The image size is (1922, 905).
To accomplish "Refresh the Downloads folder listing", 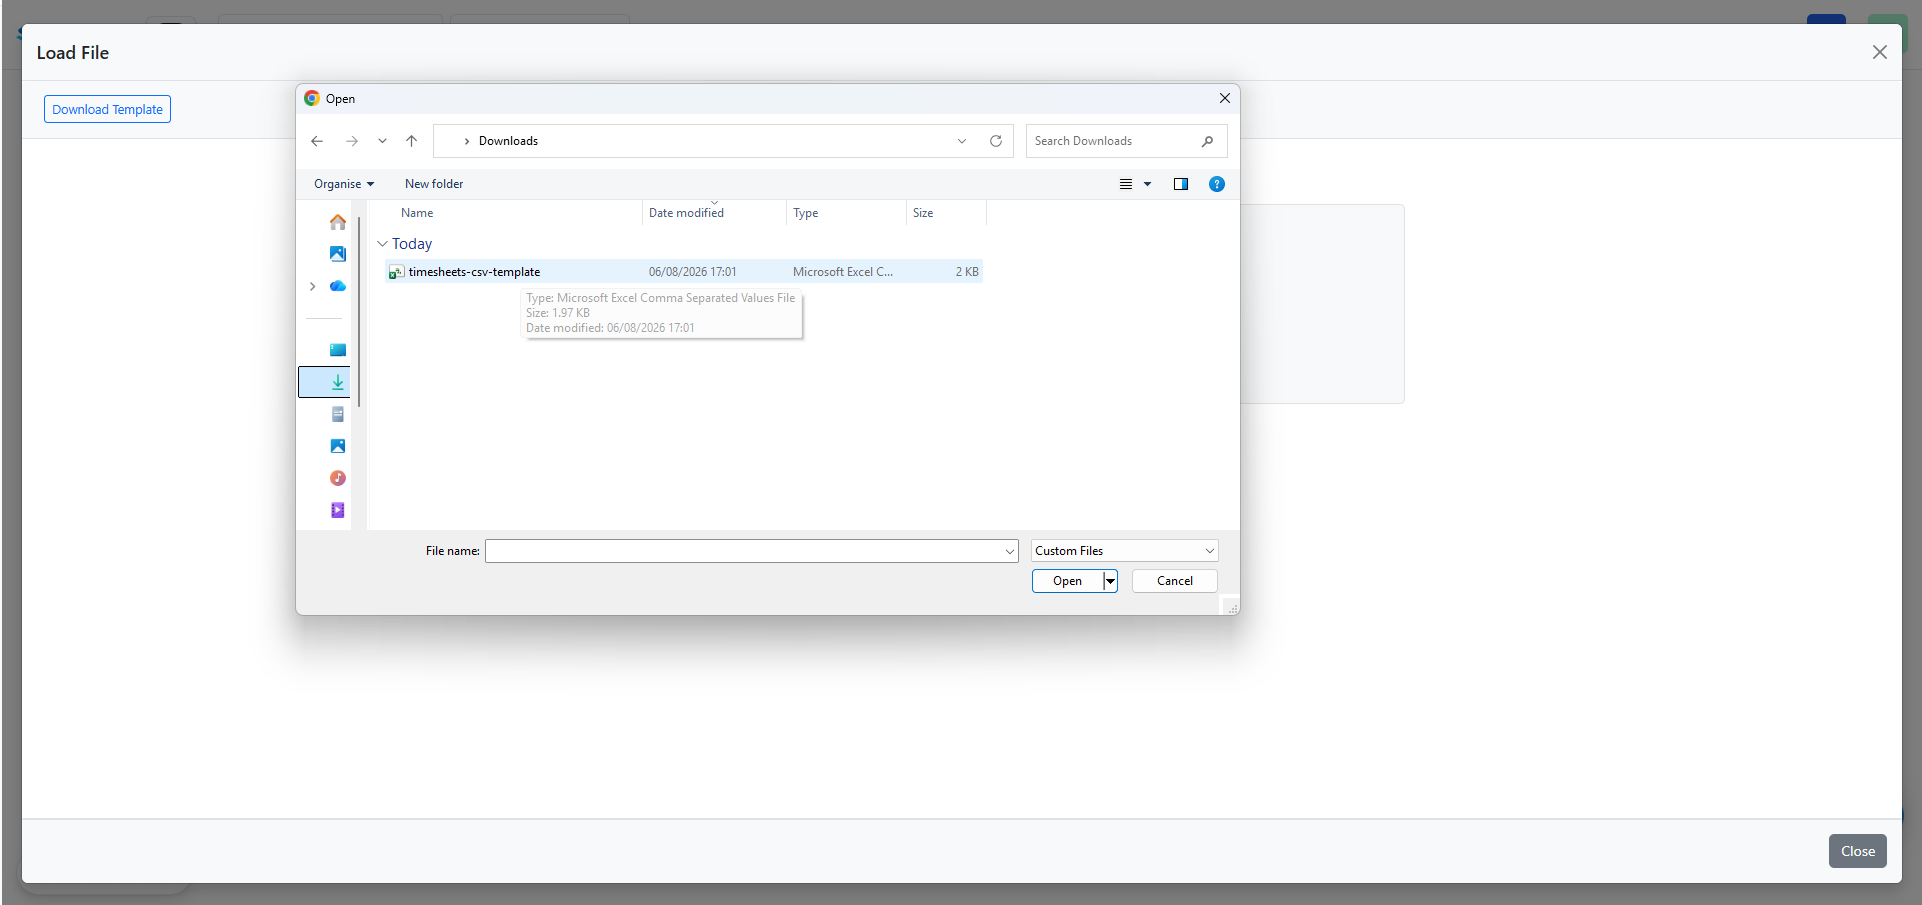I will tap(996, 141).
